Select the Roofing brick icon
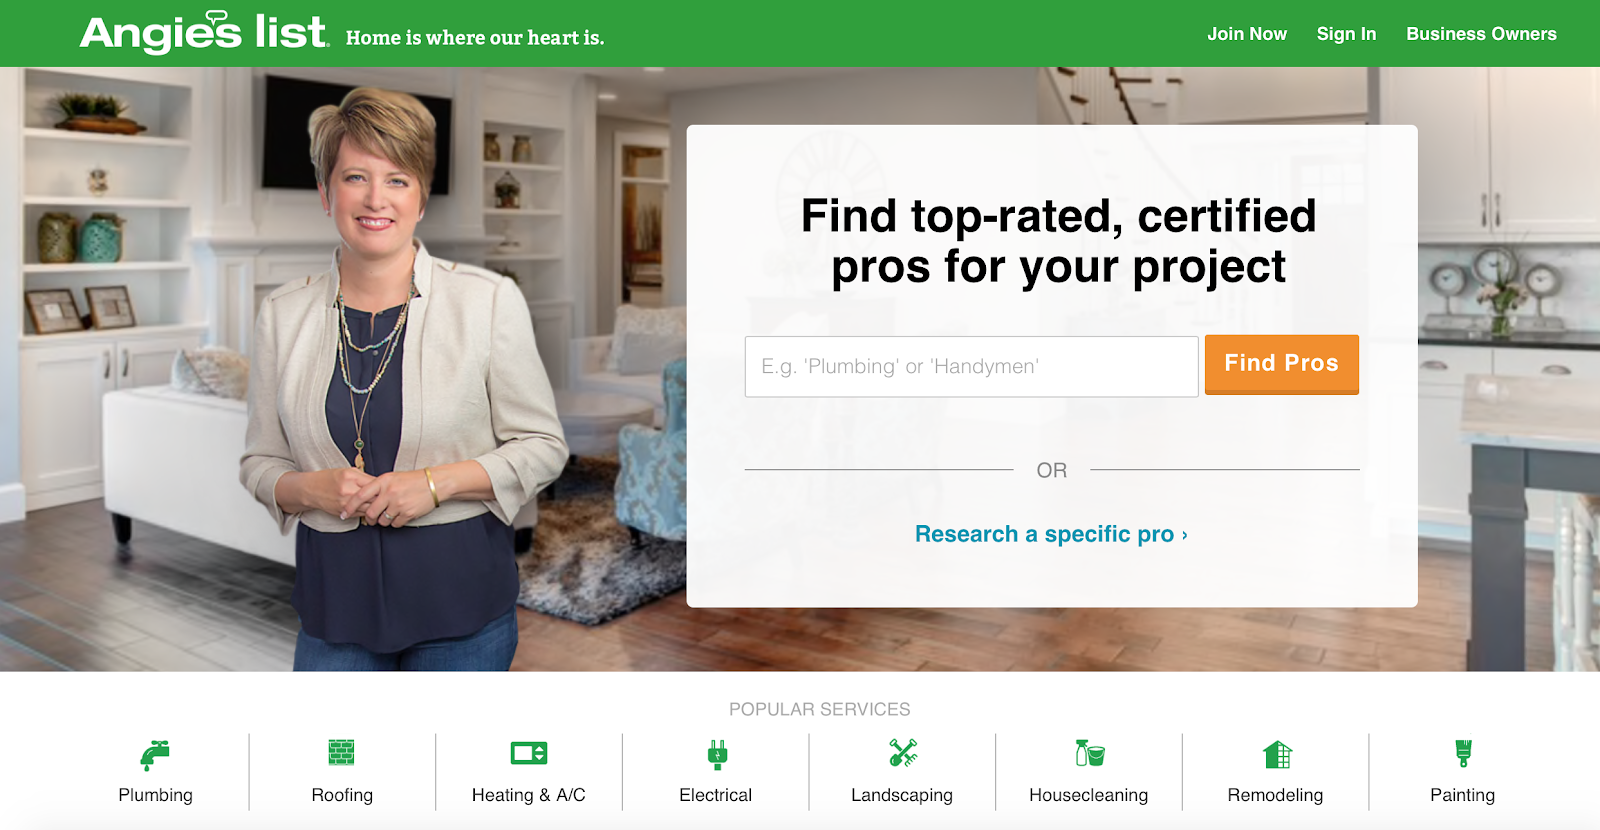1600x830 pixels. click(341, 752)
